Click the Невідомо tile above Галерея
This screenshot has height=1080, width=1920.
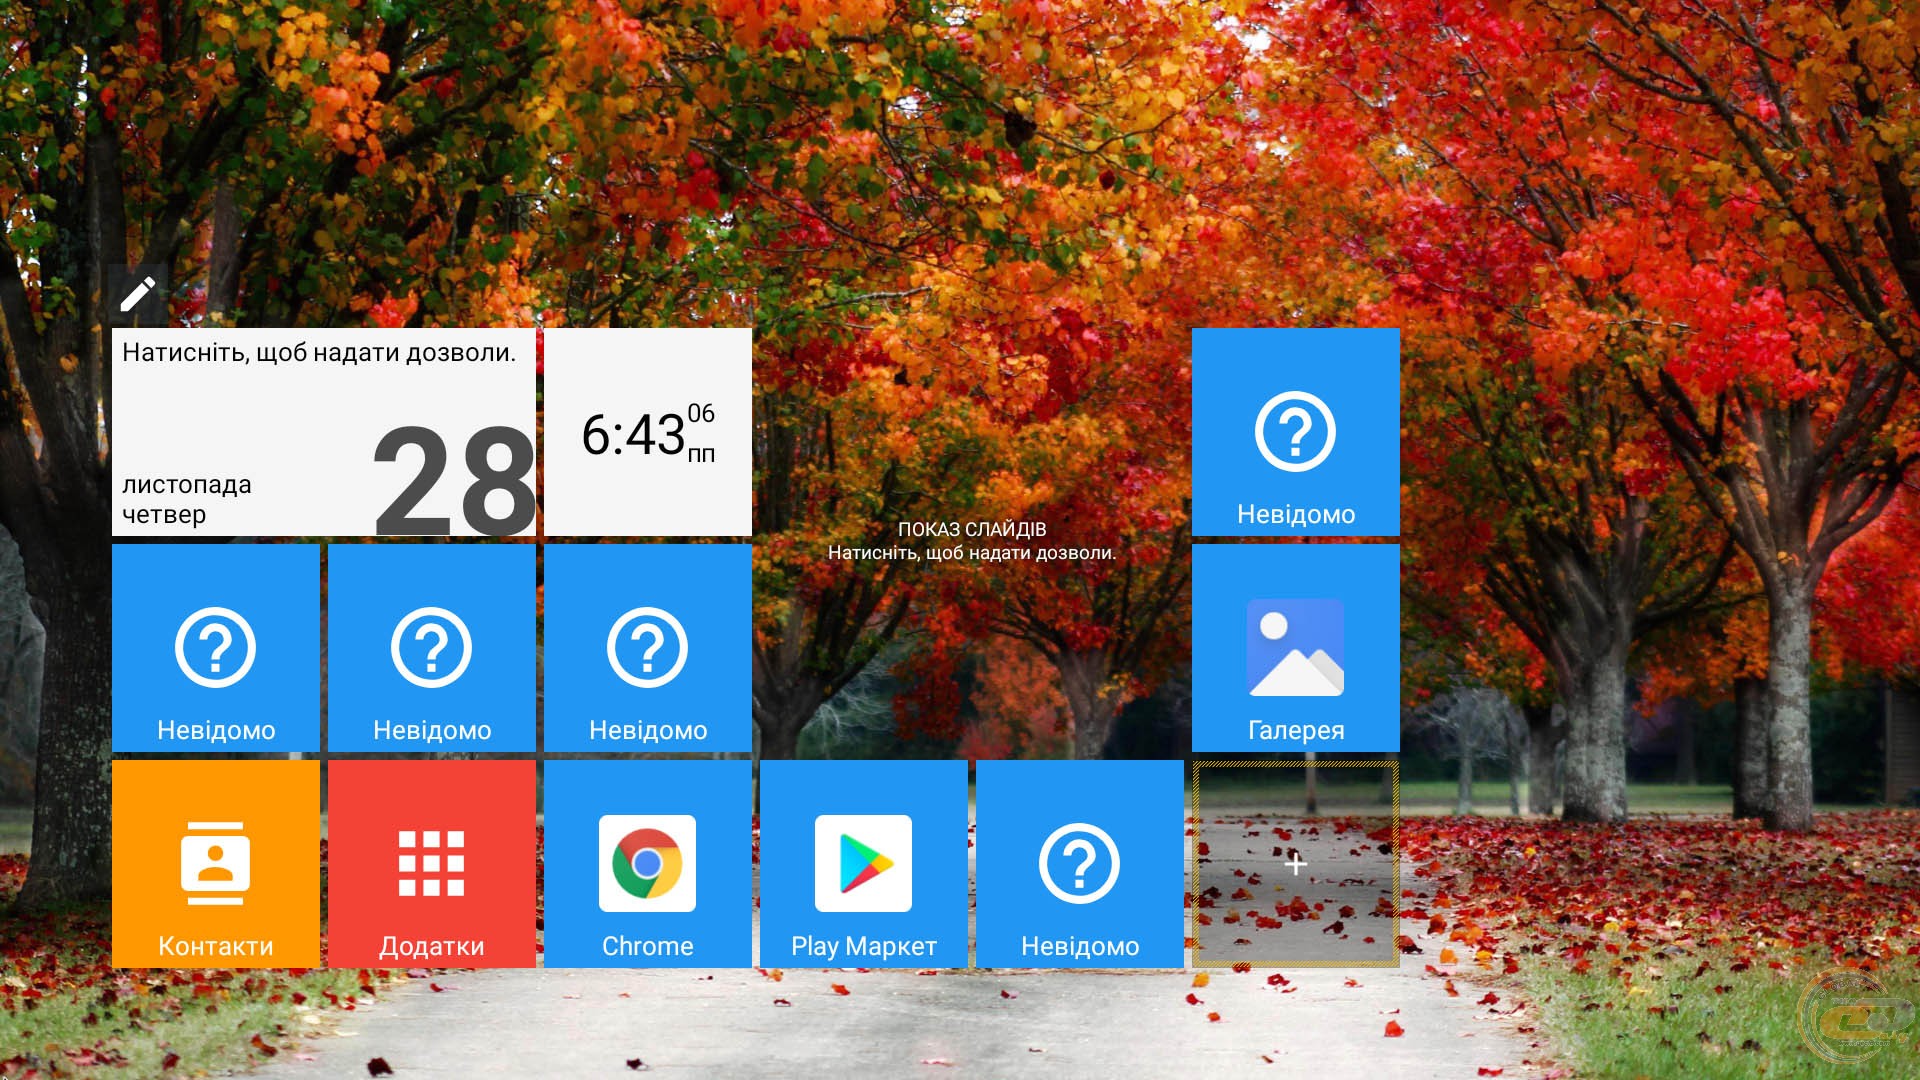[1295, 431]
